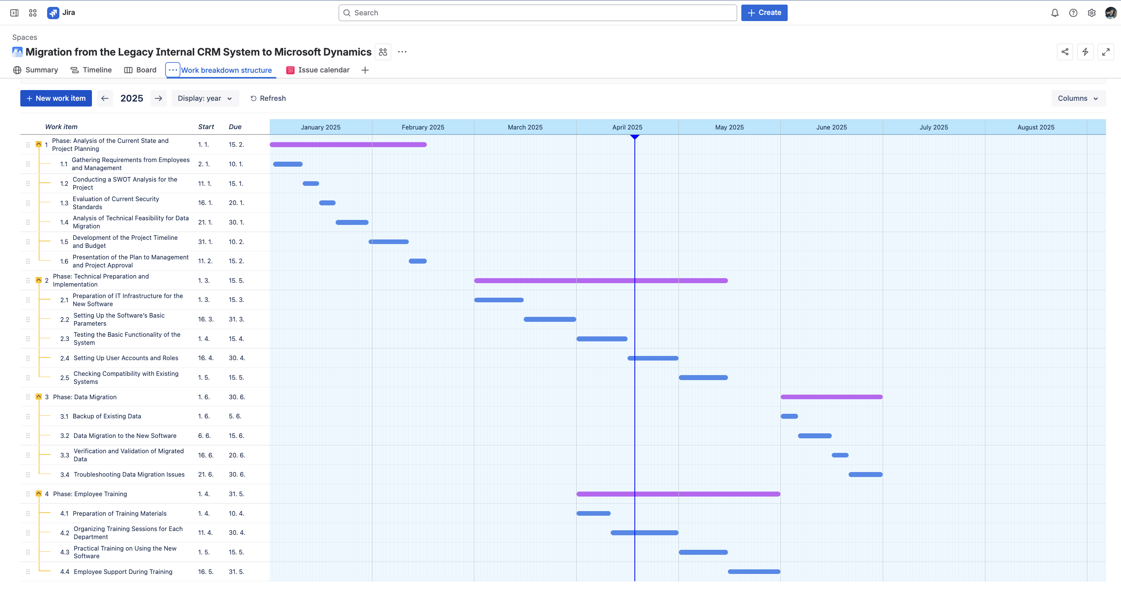Select the purple Phase: Employee Training bar
This screenshot has width=1121, height=600.
678,494
